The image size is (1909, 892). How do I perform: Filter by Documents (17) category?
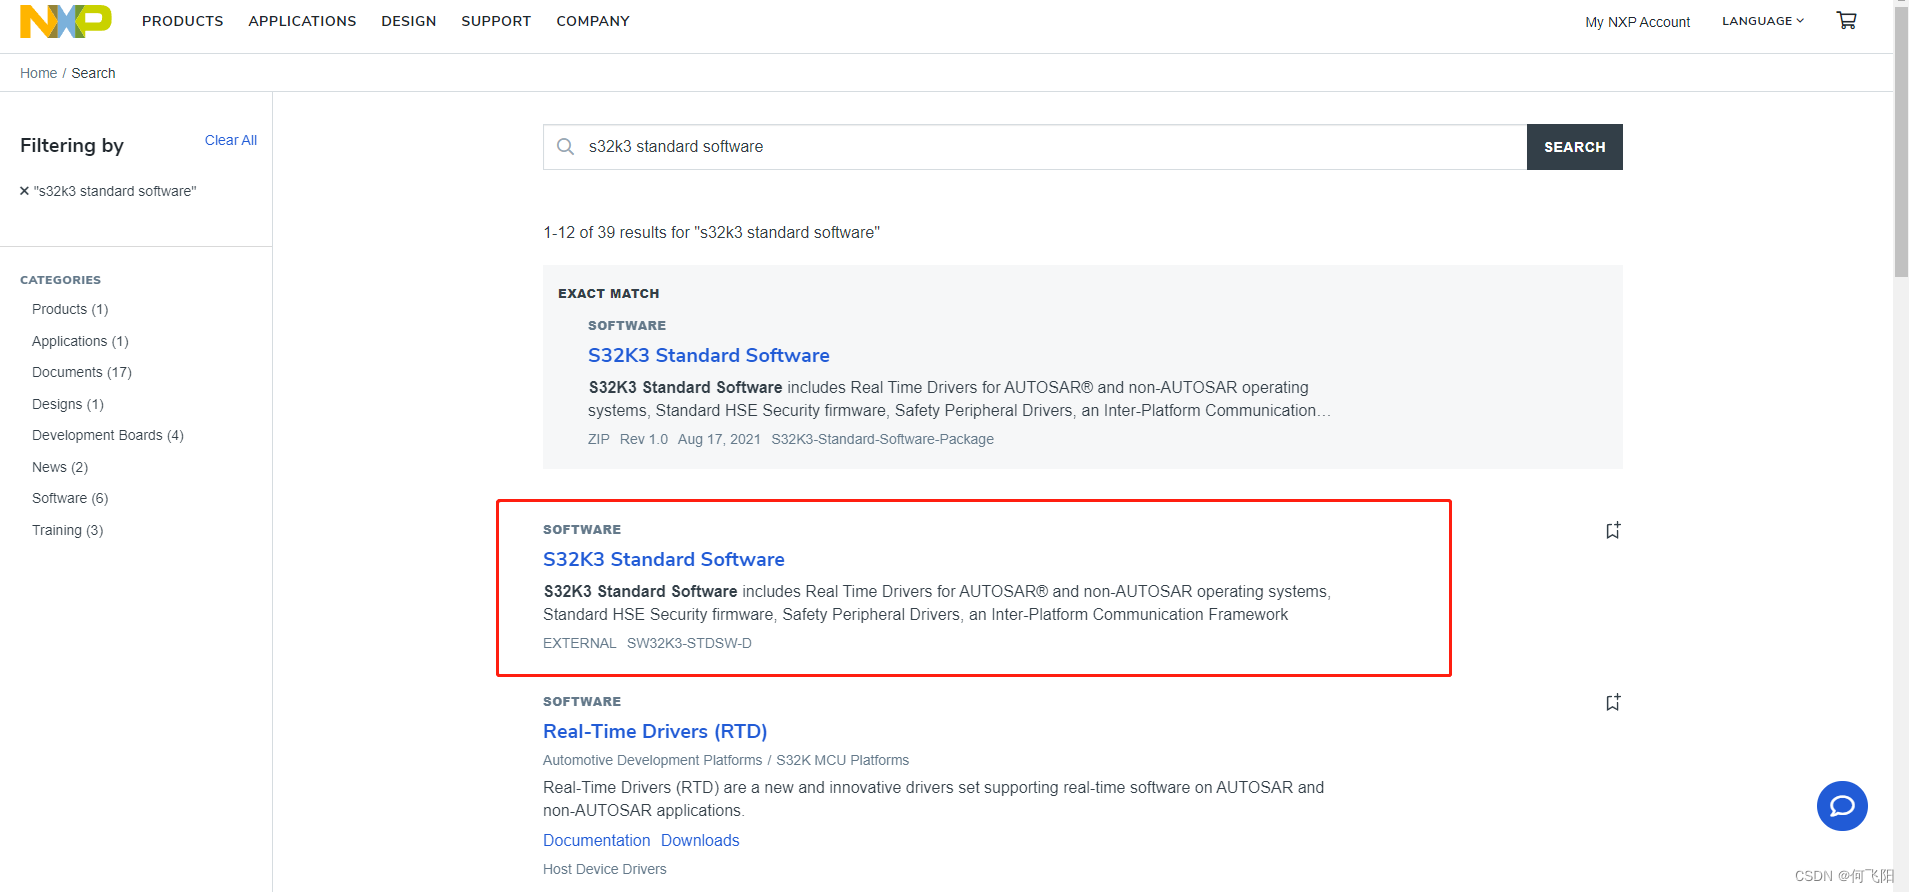coord(82,372)
